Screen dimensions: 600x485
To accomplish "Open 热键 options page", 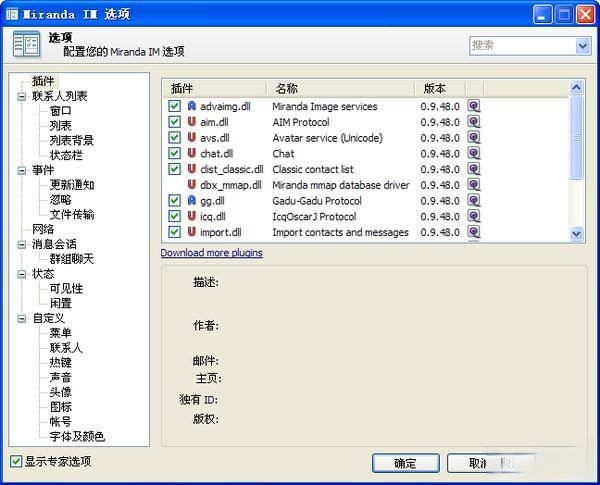I will coord(60,363).
